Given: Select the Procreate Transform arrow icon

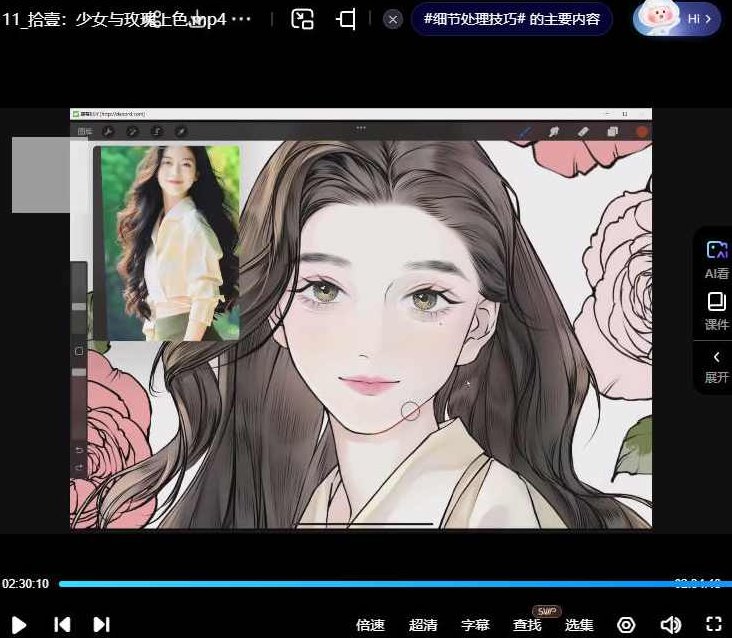Looking at the screenshot, I should coord(181,132).
